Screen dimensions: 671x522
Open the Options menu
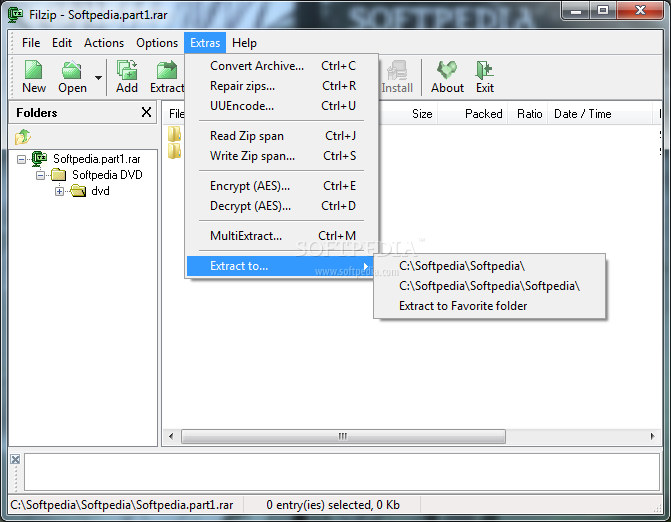[157, 43]
